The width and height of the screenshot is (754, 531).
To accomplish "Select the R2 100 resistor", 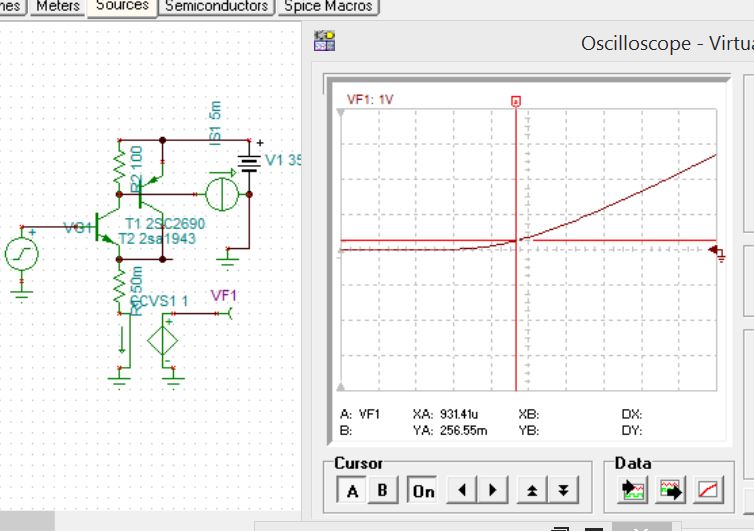I will click(119, 167).
